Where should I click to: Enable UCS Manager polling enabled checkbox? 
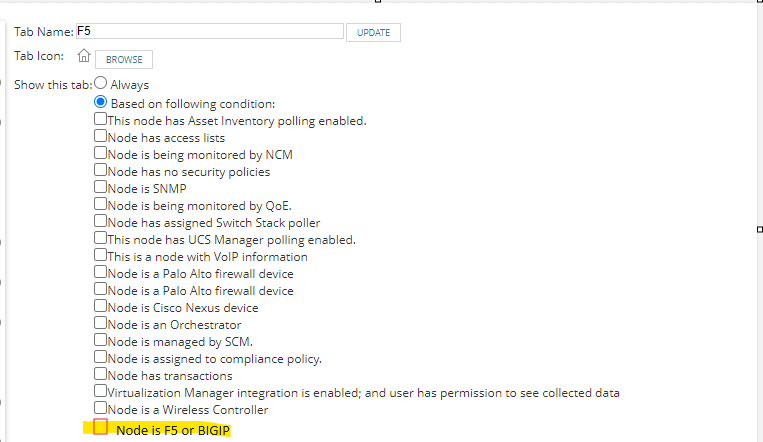click(100, 238)
